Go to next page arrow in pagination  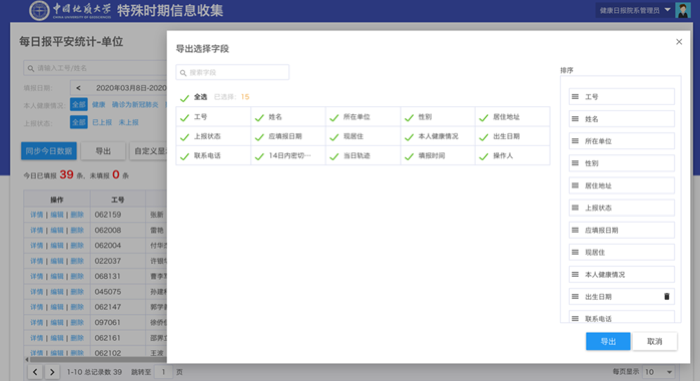tap(52, 372)
